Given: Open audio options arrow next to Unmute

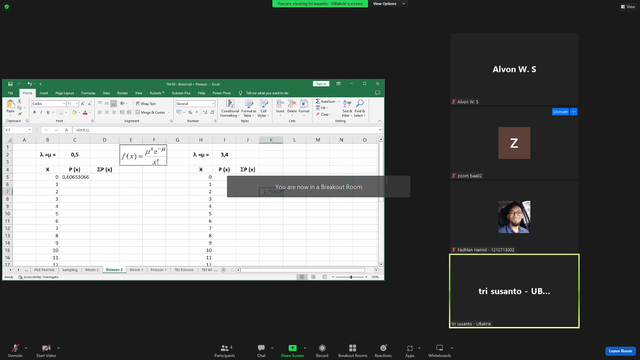Looking at the screenshot, I should point(26,348).
